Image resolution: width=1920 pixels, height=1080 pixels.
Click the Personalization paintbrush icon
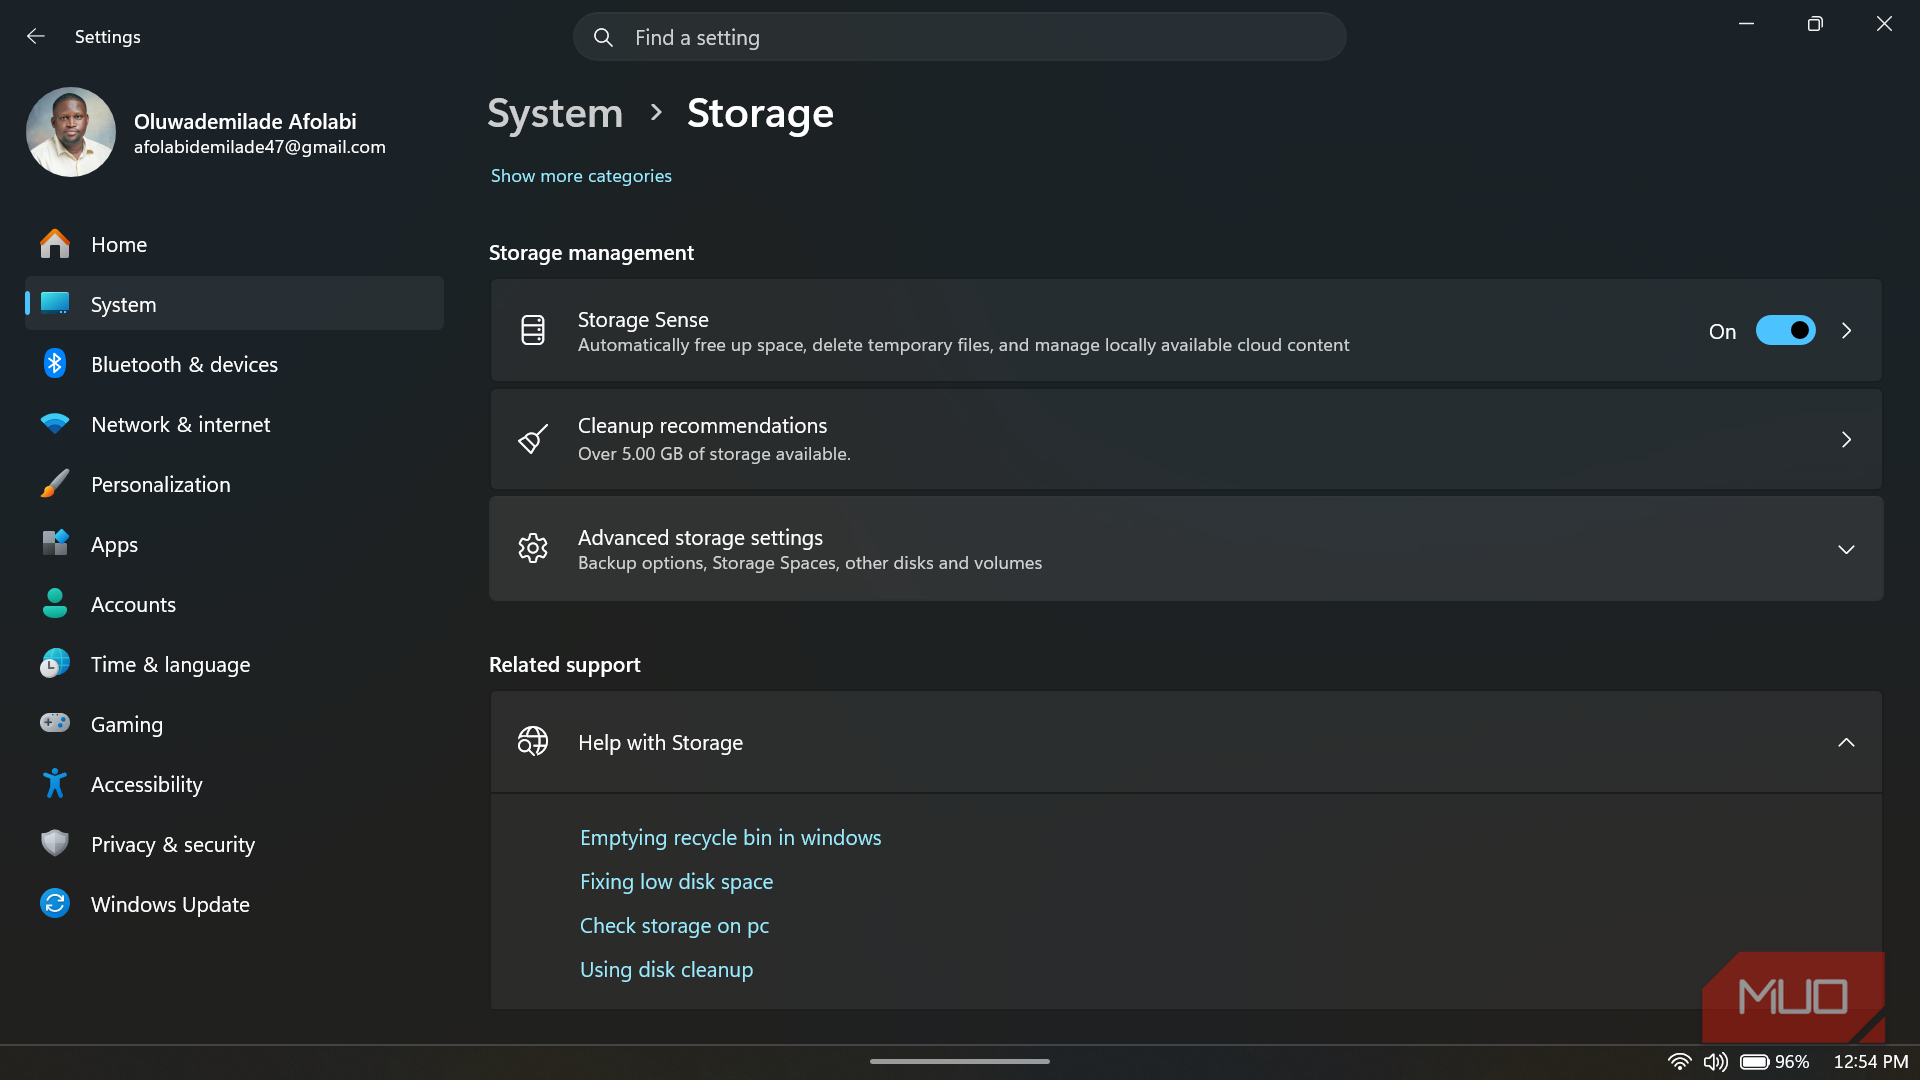55,484
